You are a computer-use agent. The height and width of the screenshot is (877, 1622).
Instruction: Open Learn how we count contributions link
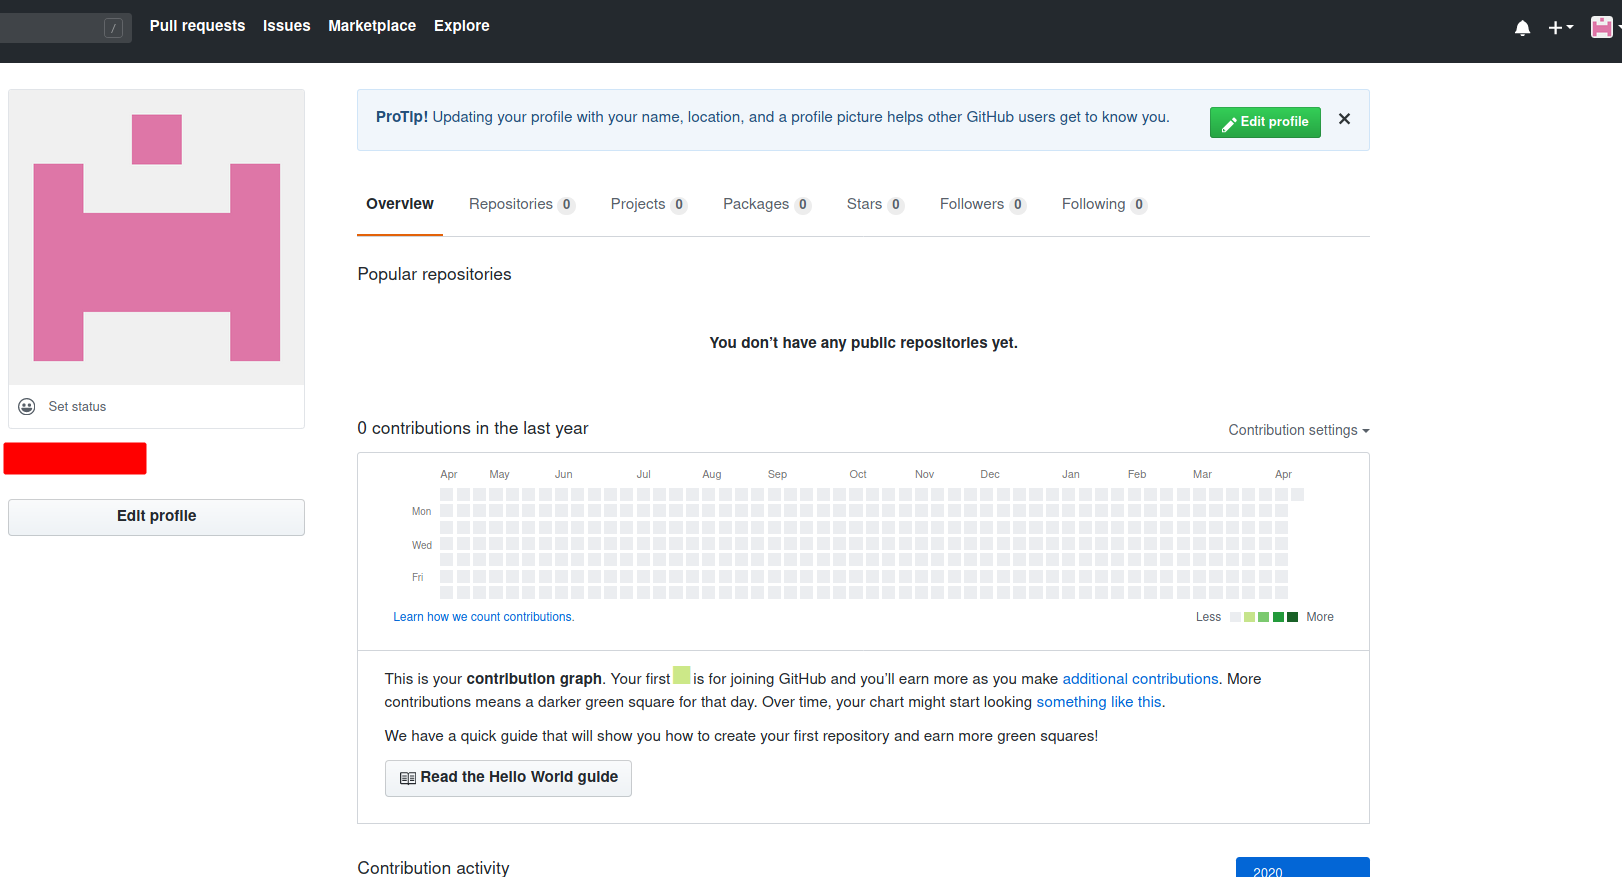[x=483, y=617]
